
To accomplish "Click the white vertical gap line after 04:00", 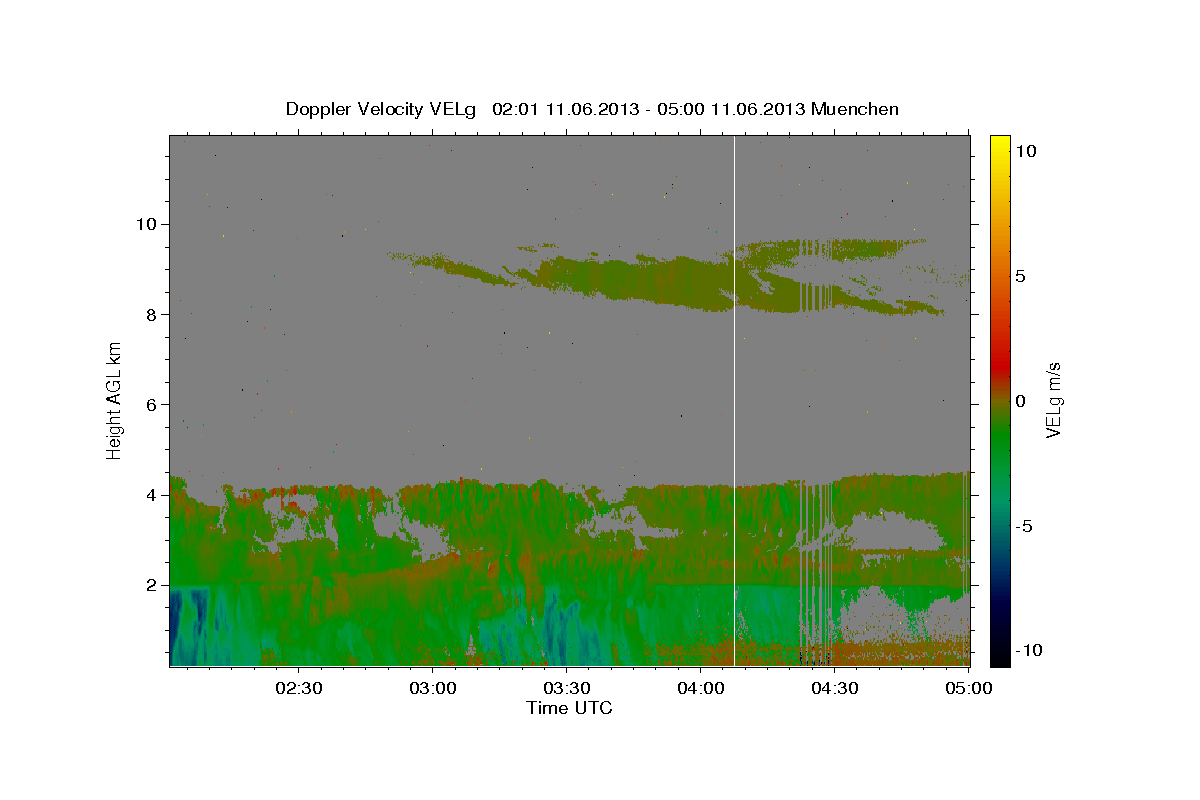I will 735,400.
